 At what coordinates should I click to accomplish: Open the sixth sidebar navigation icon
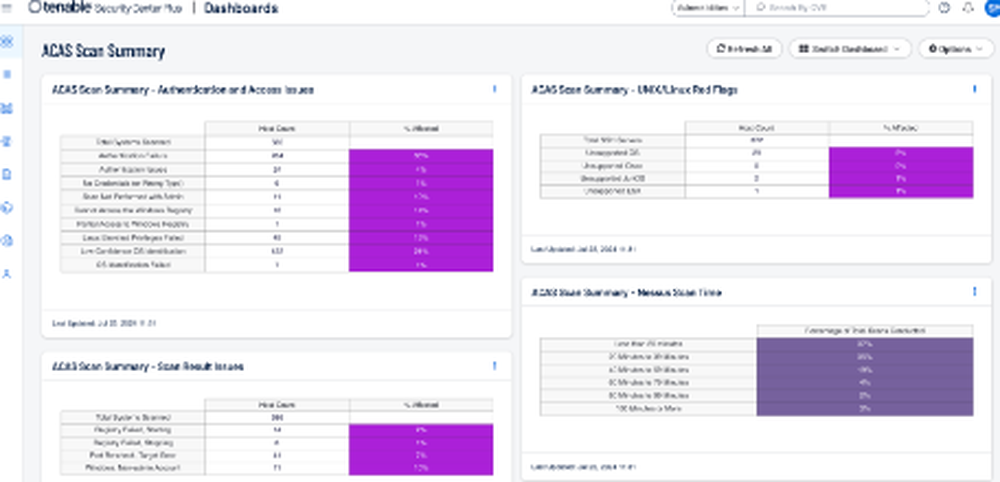click(x=8, y=208)
